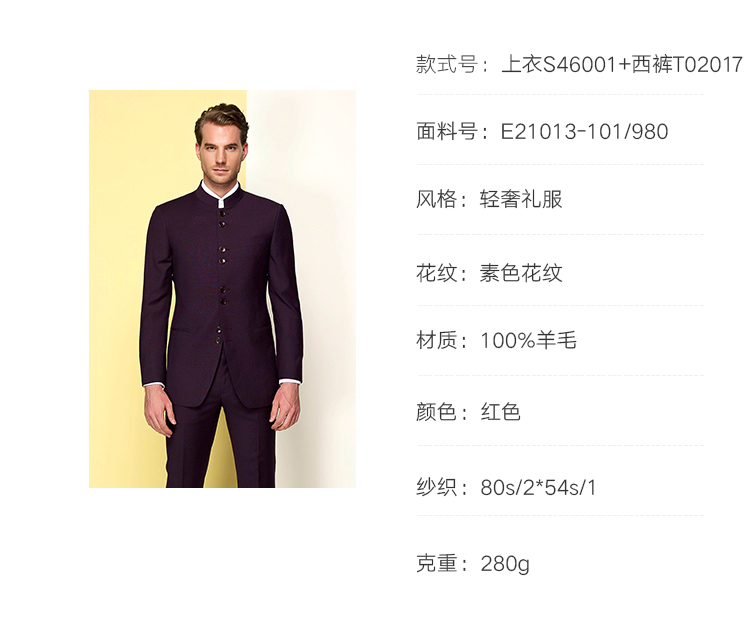
Task: Select the 红色 color value
Action: pos(500,412)
